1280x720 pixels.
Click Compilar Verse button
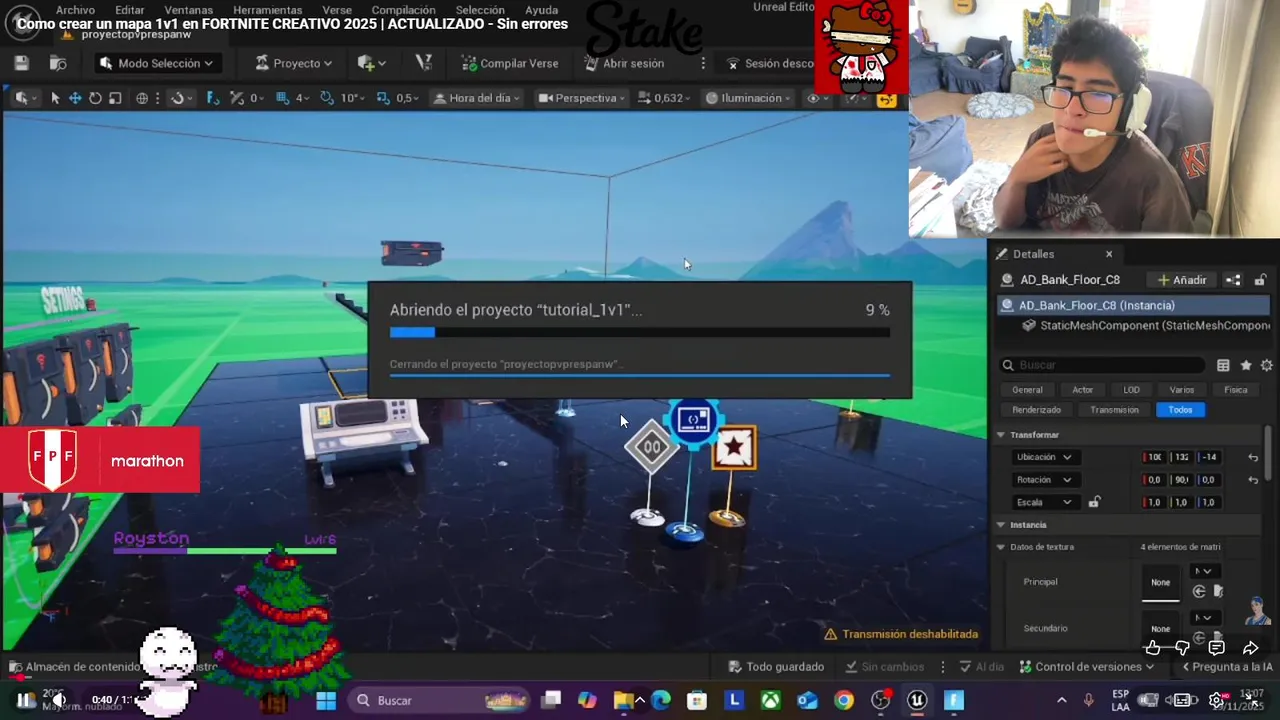510,63
